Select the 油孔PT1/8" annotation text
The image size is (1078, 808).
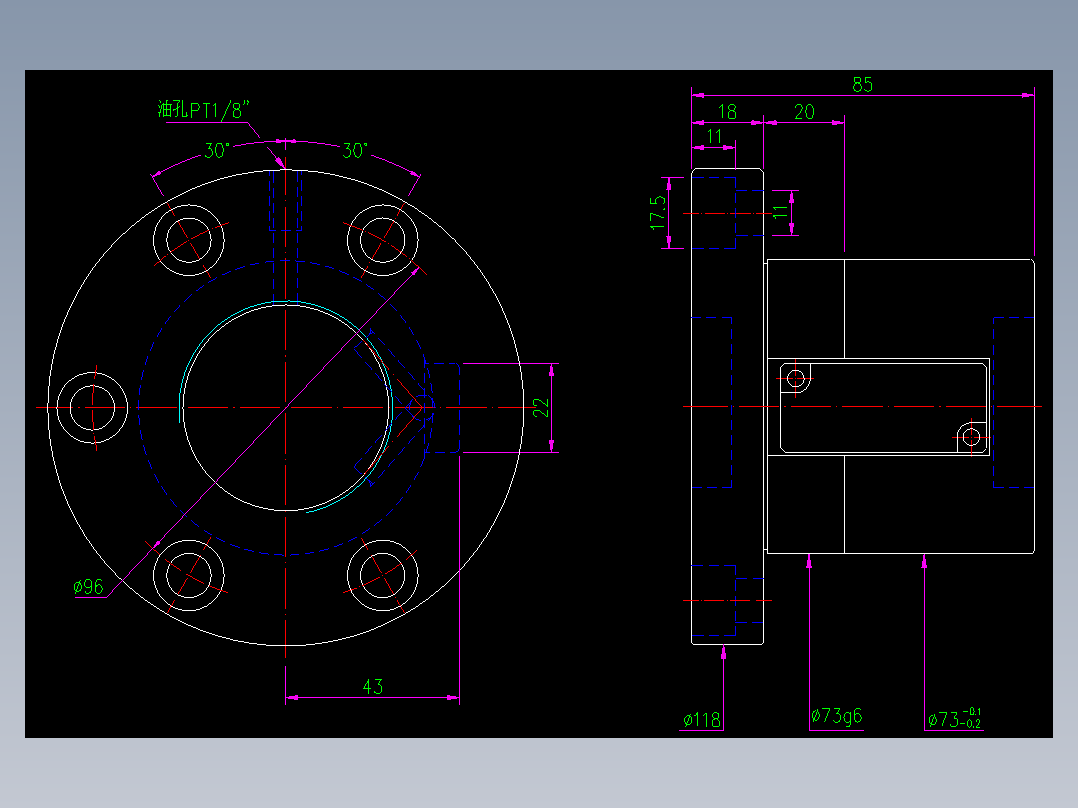click(203, 109)
